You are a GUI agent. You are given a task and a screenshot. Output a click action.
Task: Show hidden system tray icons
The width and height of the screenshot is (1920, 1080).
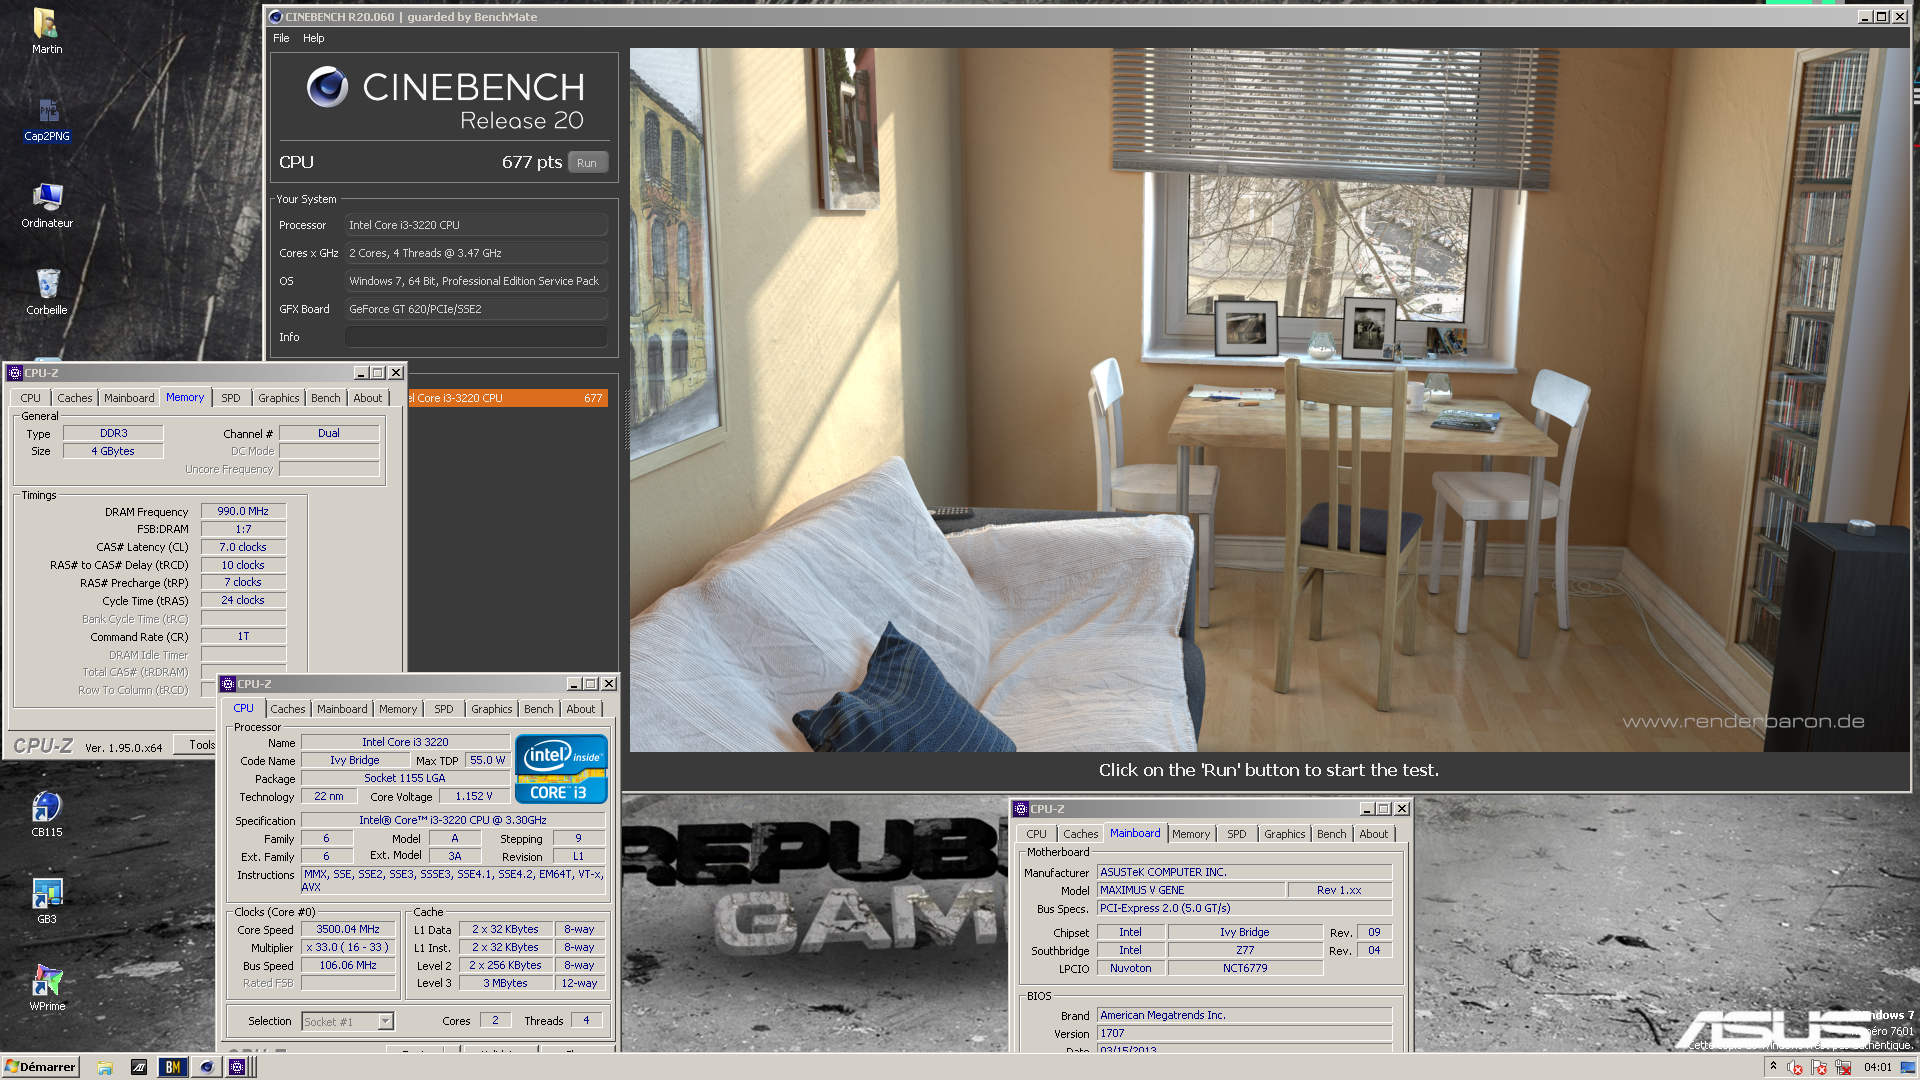point(1774,1067)
